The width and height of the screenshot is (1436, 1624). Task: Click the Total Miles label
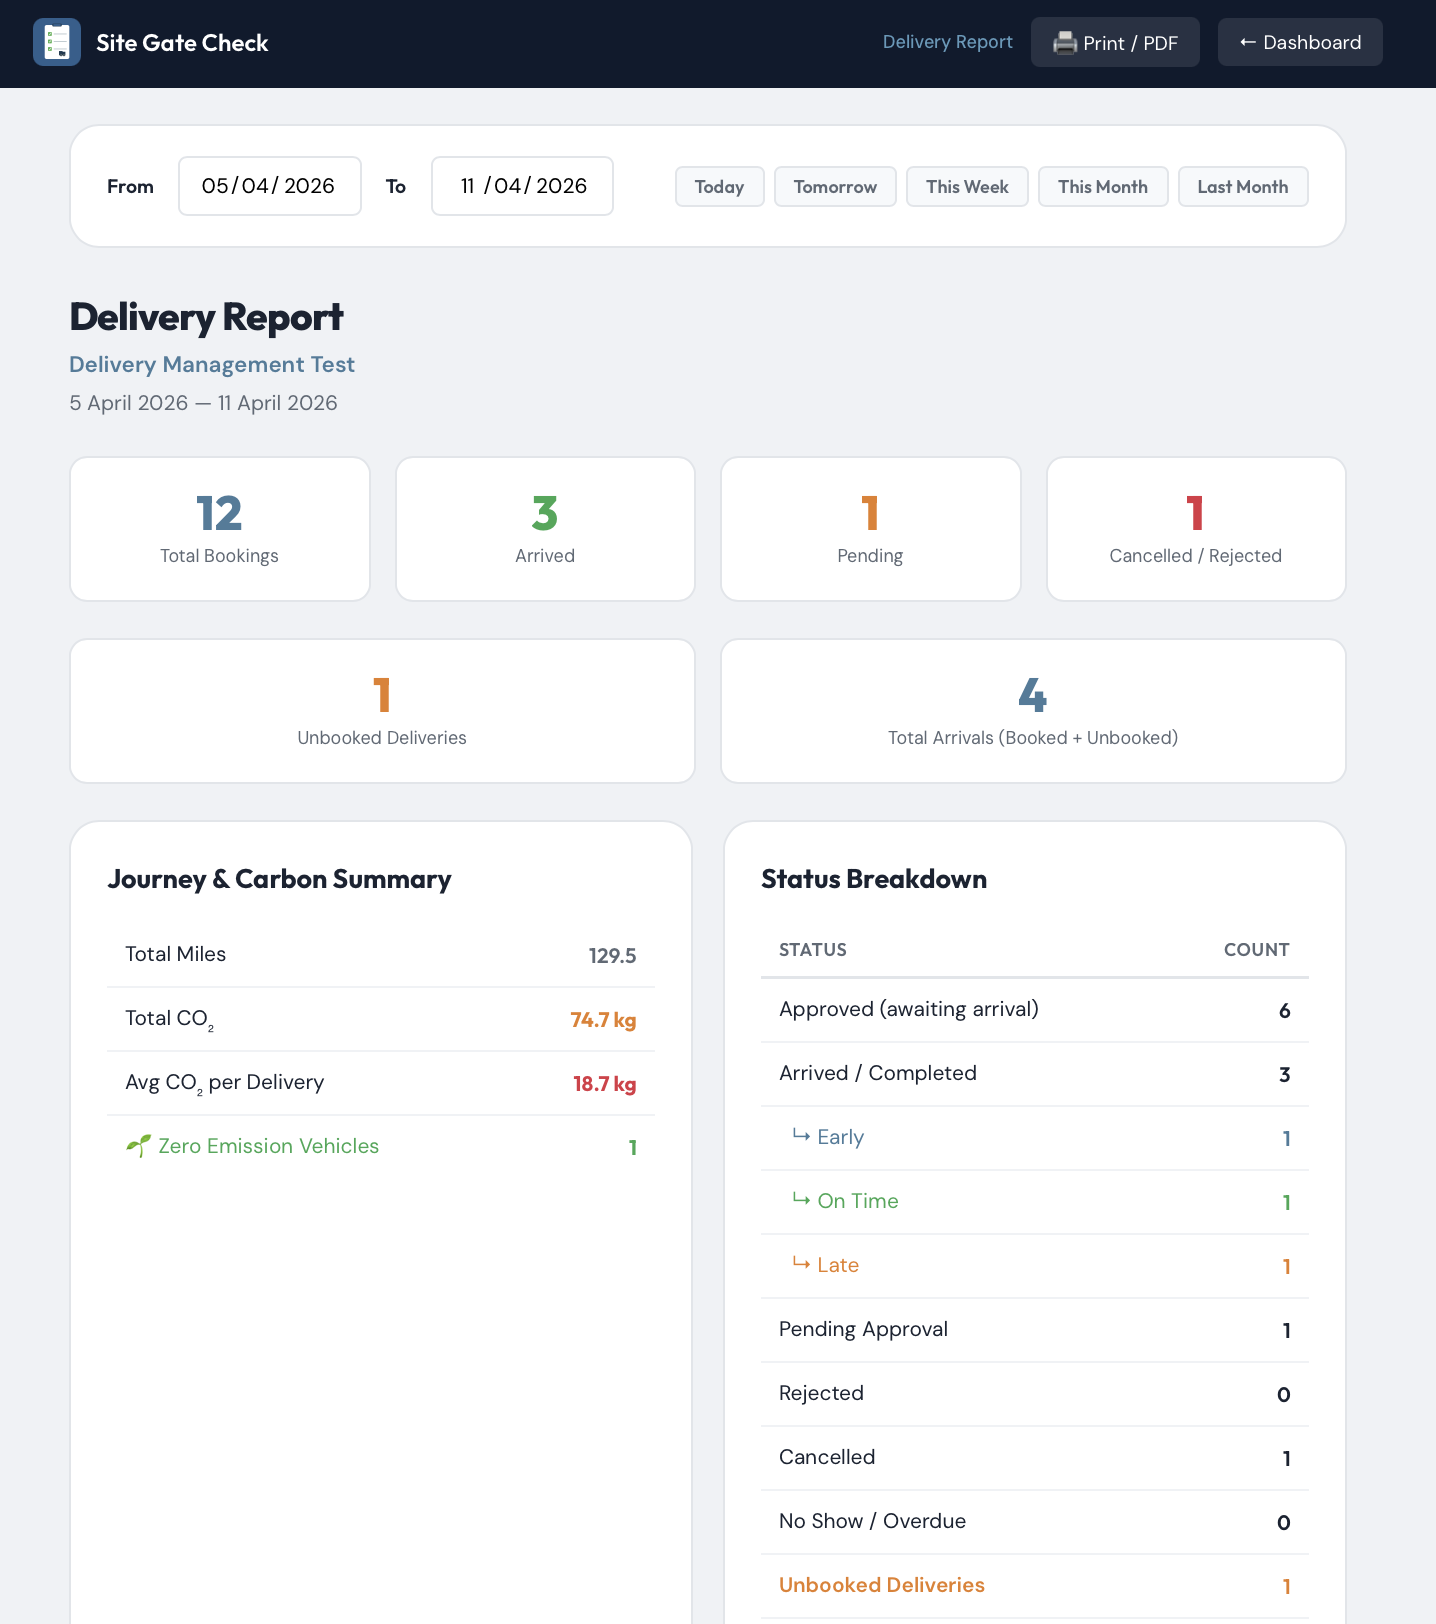click(x=175, y=954)
